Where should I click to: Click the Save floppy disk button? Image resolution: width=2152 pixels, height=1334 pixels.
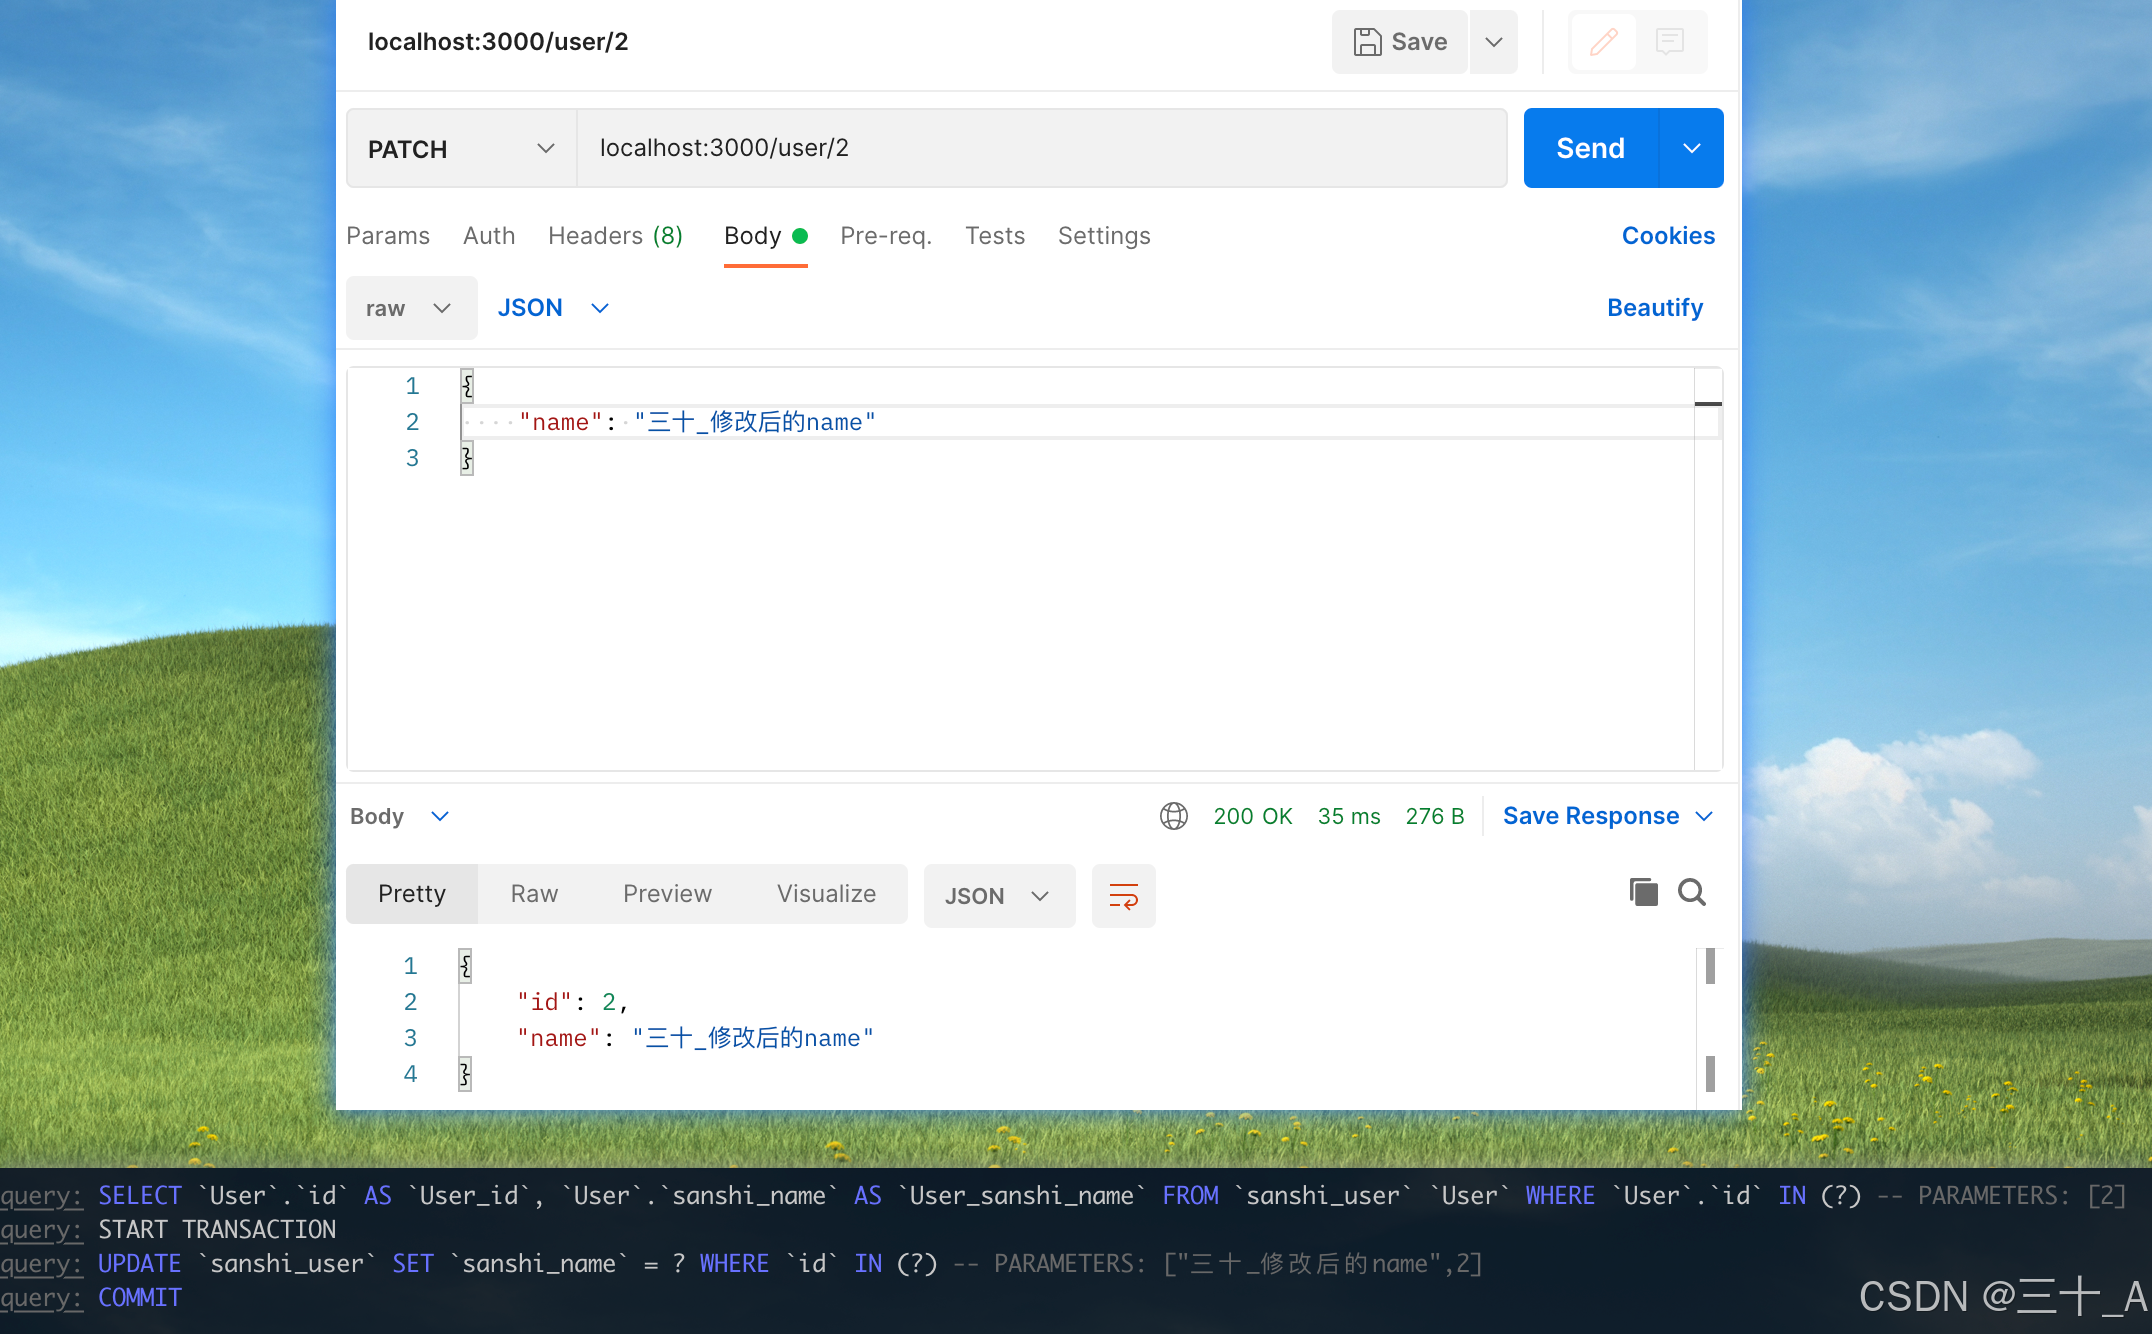click(x=1400, y=42)
